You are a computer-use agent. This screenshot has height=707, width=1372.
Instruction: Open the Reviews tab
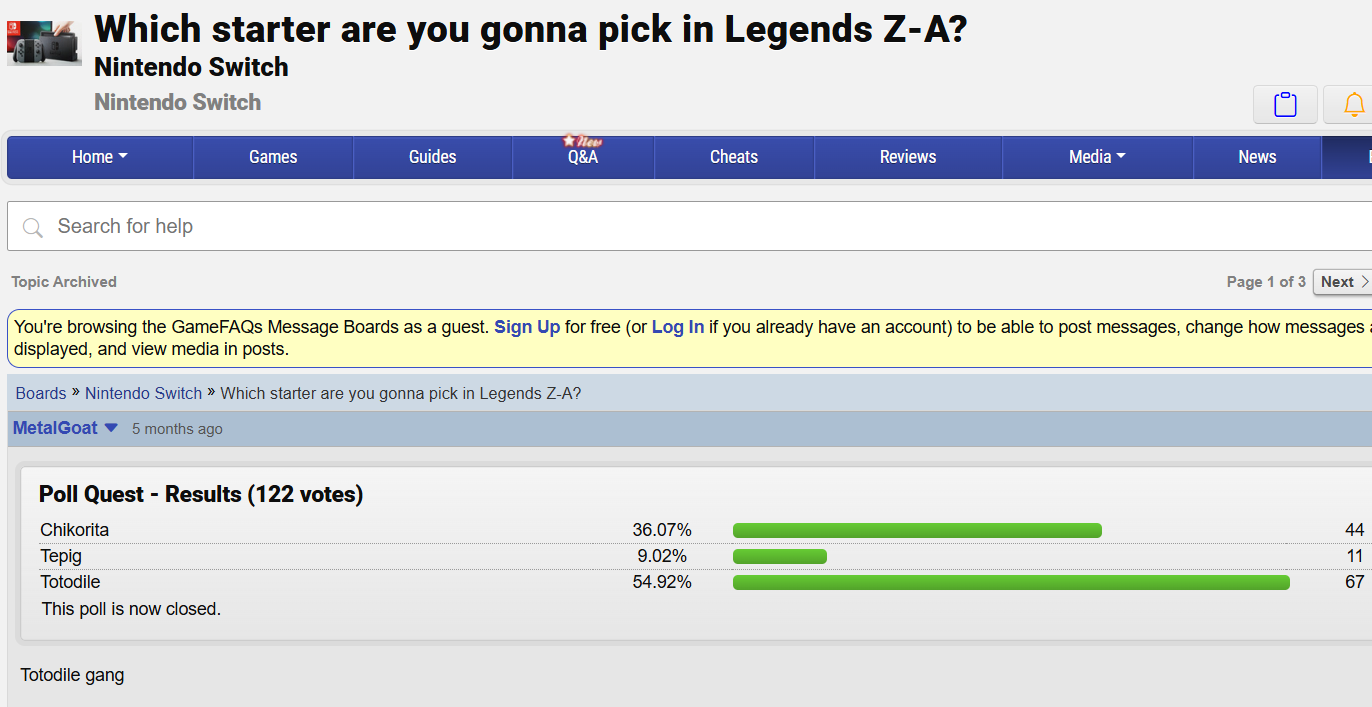pos(908,157)
